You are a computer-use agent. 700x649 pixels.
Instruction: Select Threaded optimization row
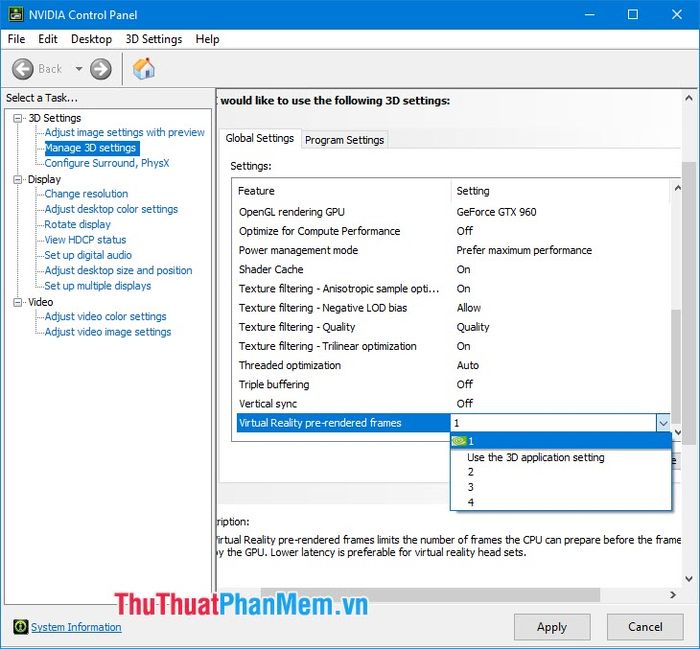pyautogui.click(x=453, y=366)
